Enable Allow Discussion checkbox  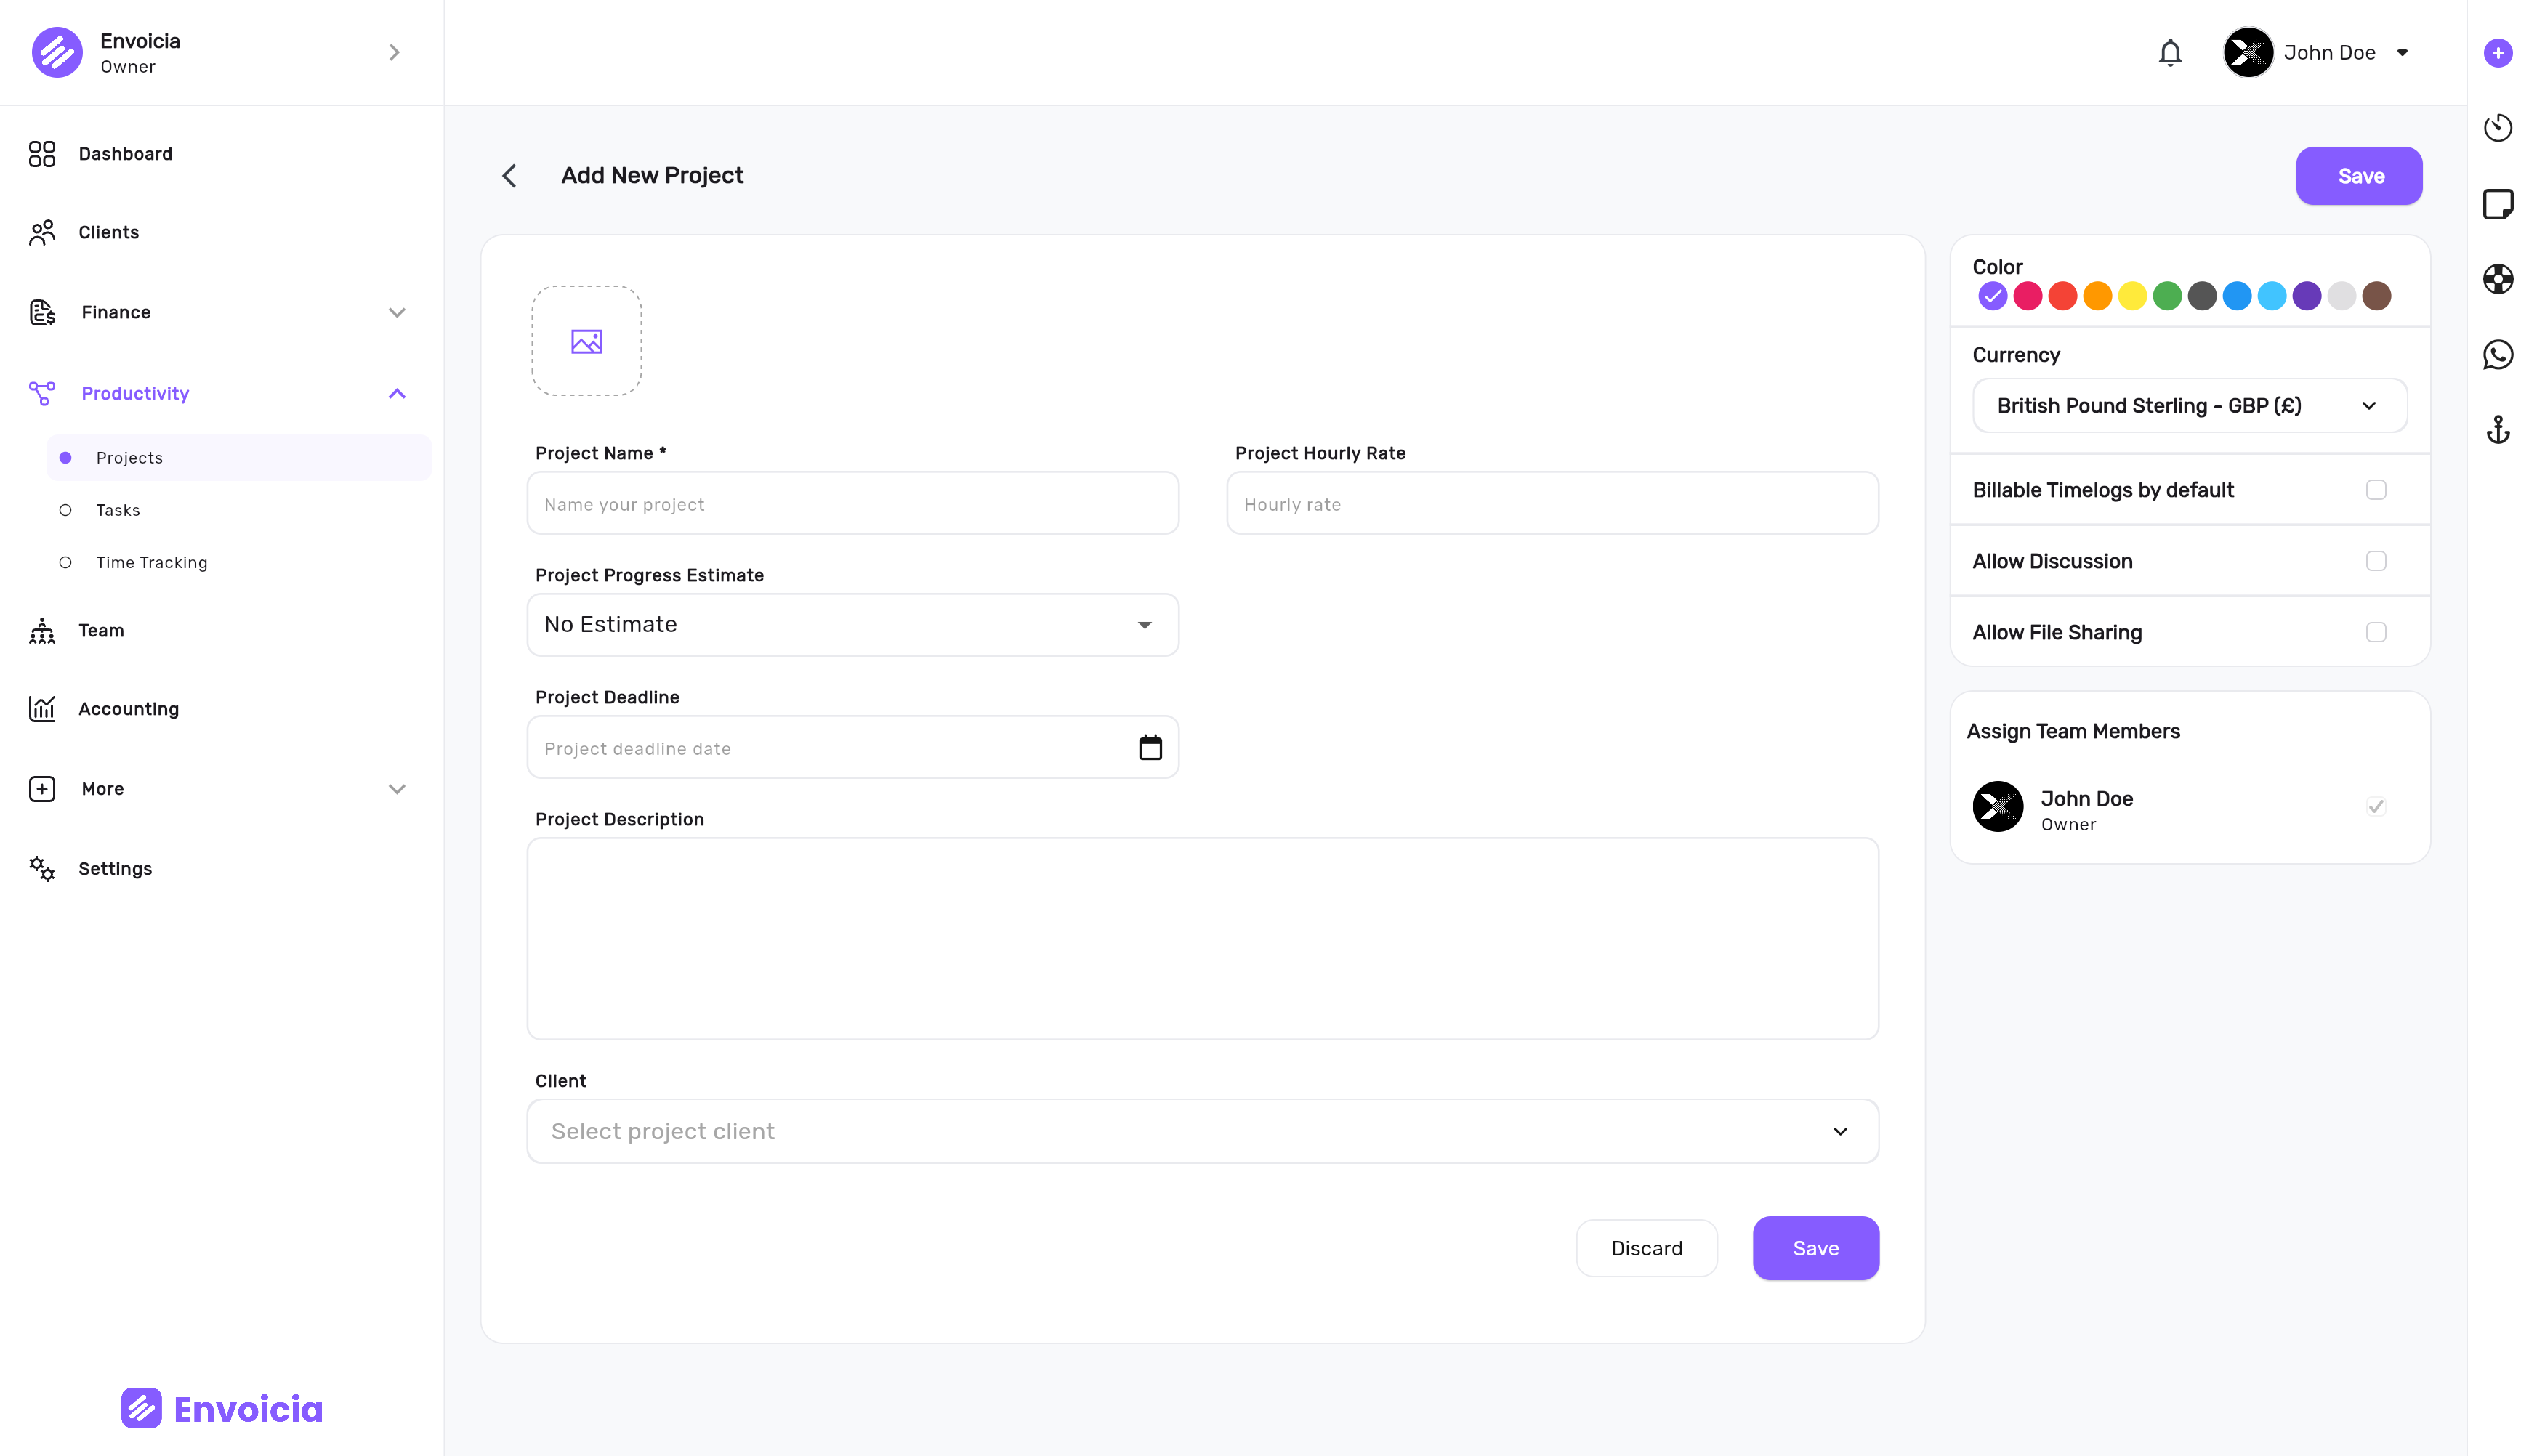[x=2375, y=561]
